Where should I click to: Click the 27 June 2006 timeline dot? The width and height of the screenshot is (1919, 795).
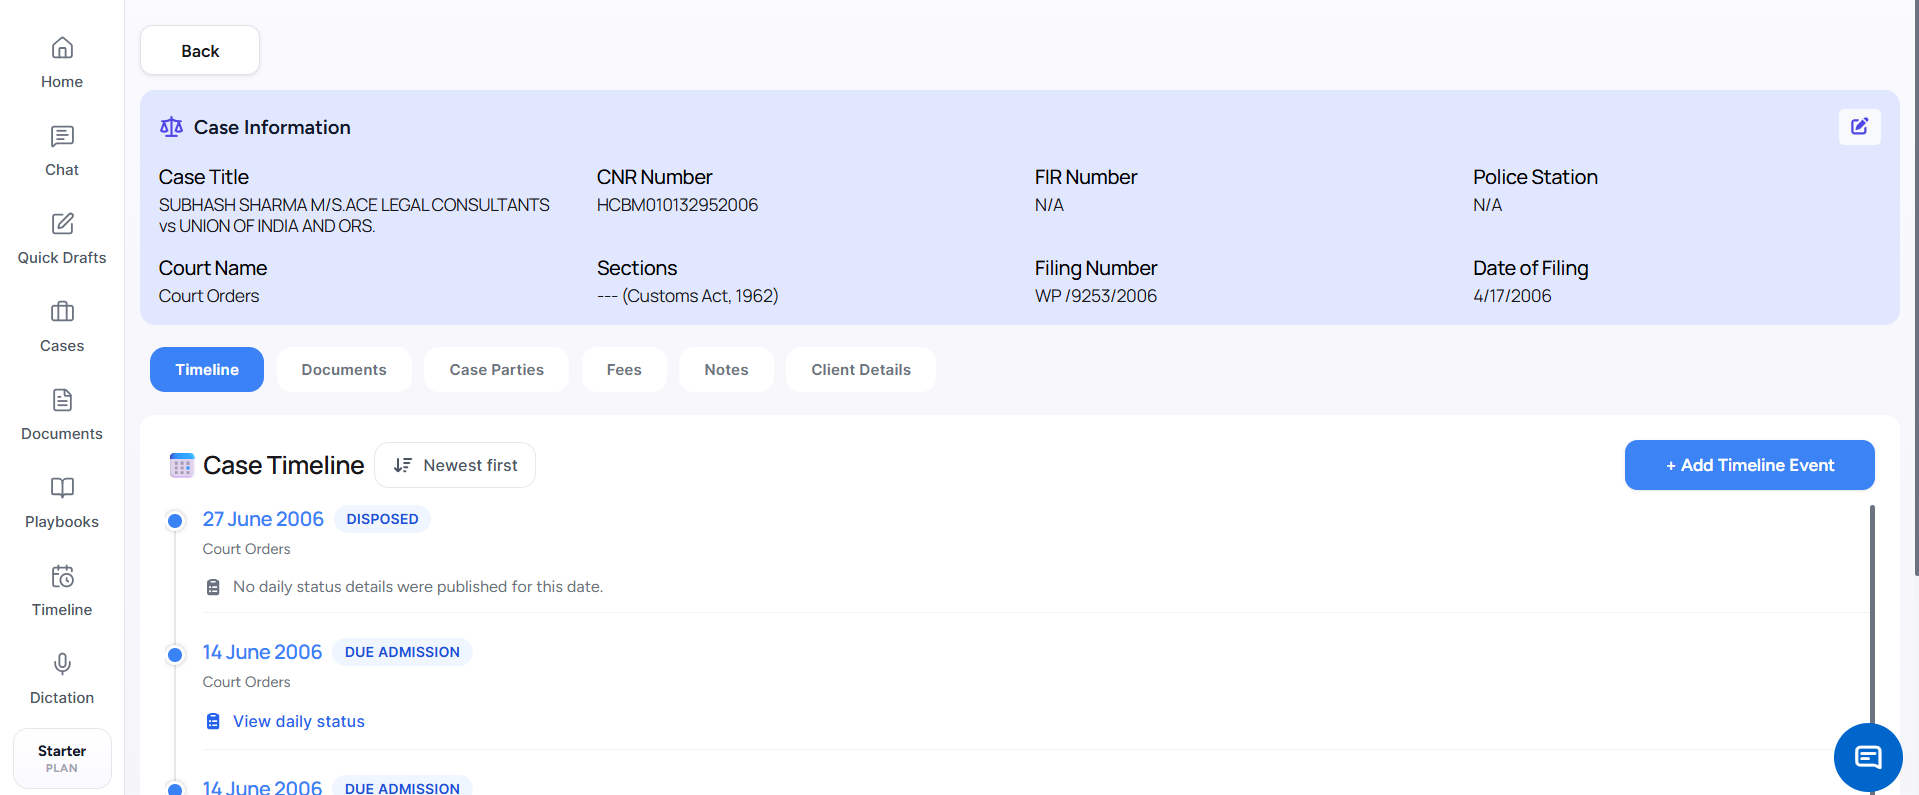point(175,520)
